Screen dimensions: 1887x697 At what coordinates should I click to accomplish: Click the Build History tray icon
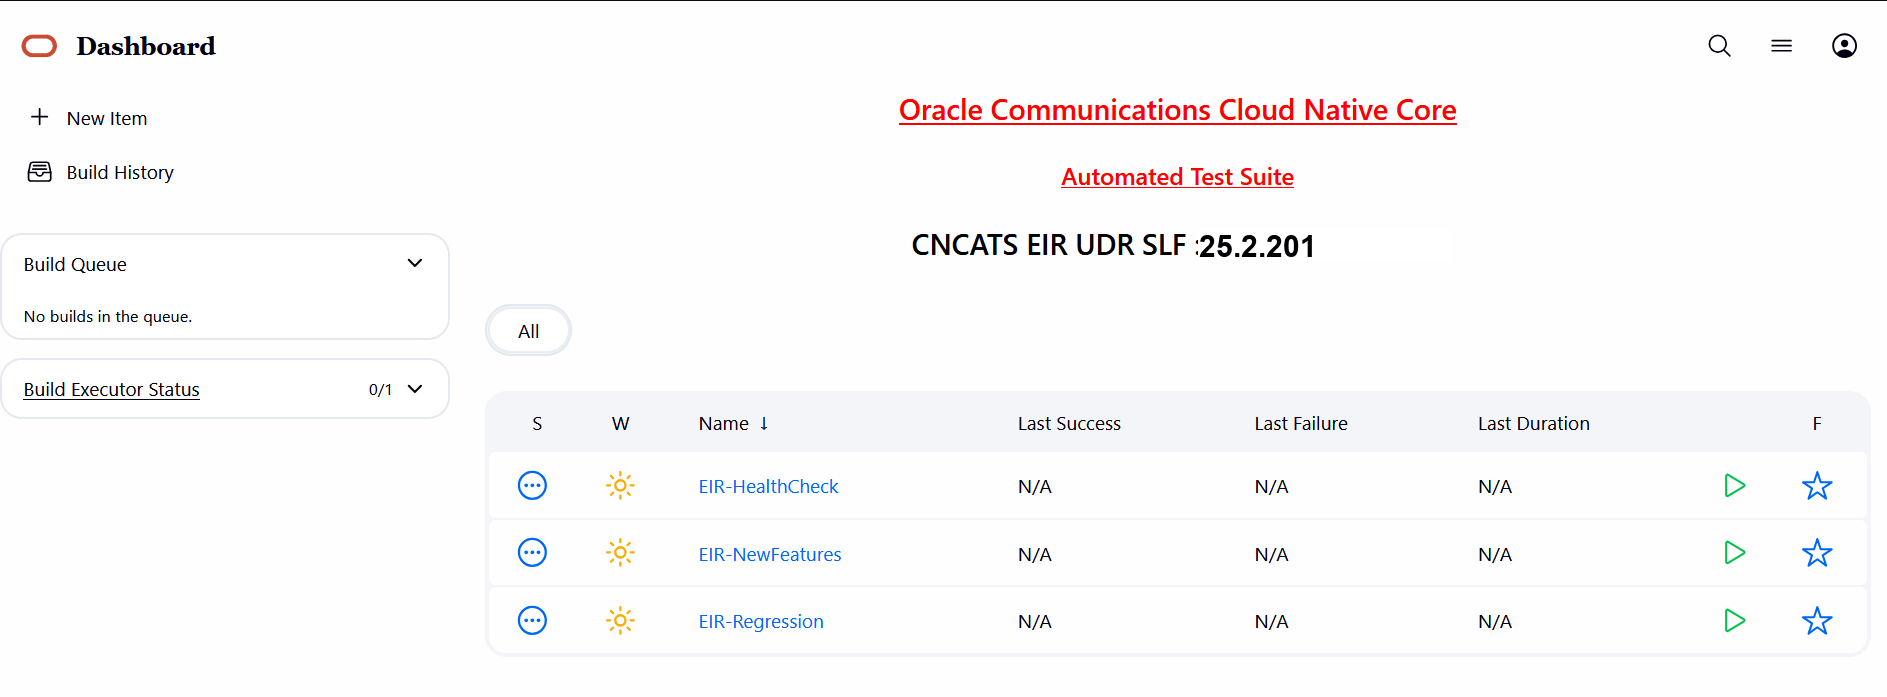point(40,172)
